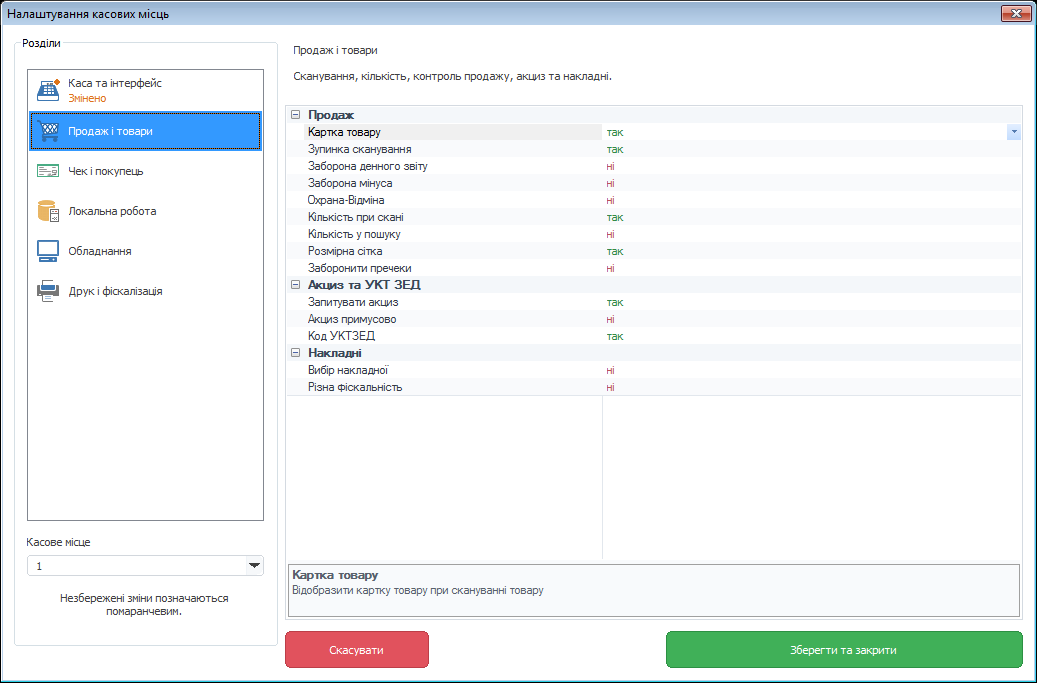Screen dimensions: 1037x683
Task: Select the Код УКТЗЕД row label
Action: coord(341,337)
